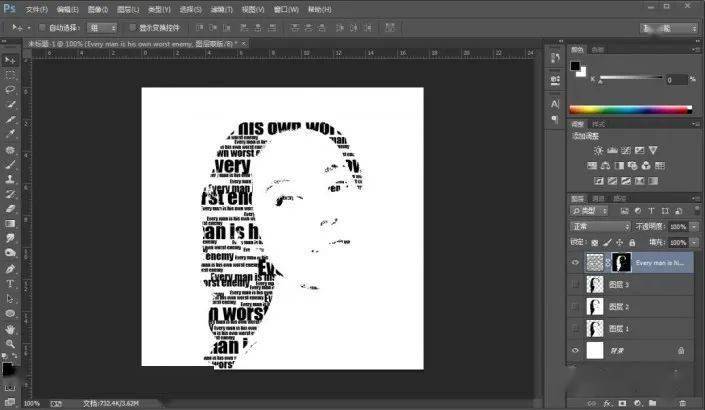Open the 编辑(E) menu

pyautogui.click(x=67, y=9)
